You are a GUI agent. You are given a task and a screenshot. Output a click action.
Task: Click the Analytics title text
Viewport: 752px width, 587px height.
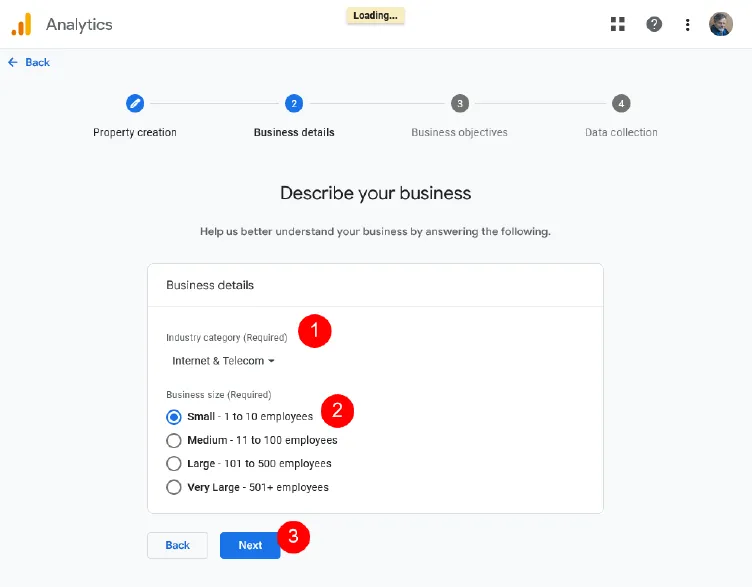coord(79,24)
